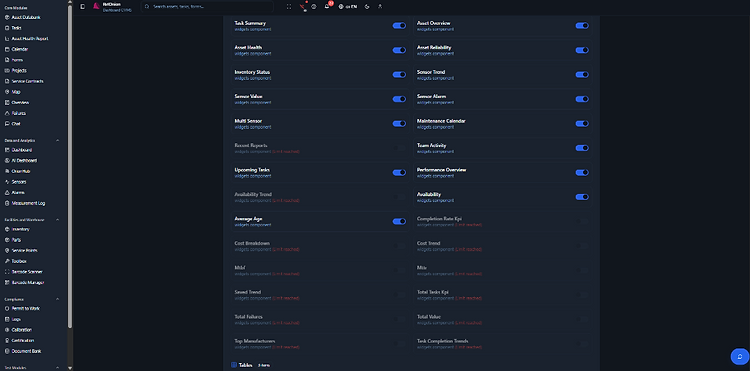Turn off Maintenance Calendar widget toggle

click(582, 123)
